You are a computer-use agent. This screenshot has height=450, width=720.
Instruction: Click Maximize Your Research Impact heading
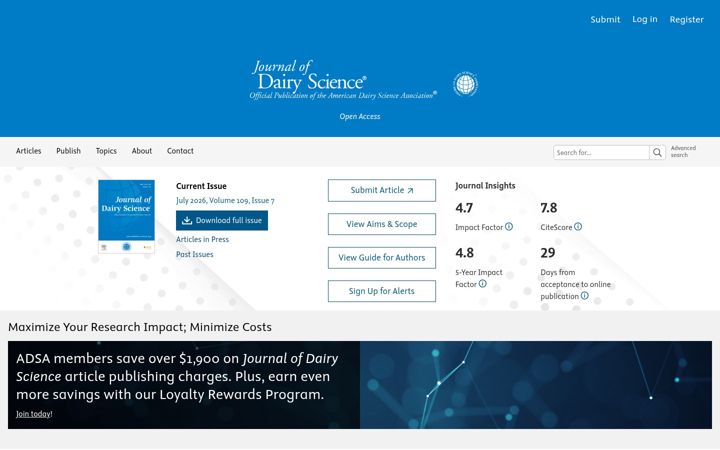click(140, 327)
